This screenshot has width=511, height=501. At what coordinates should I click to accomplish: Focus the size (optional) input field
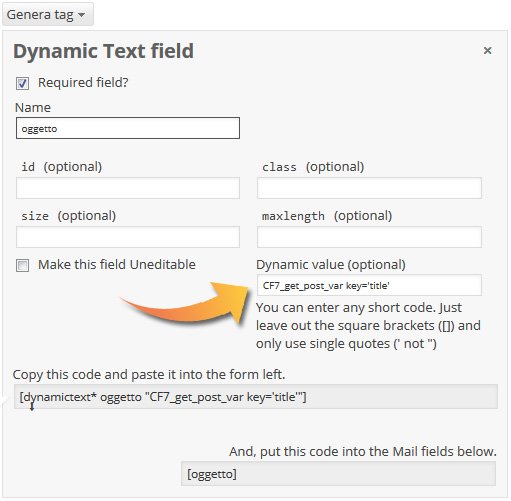click(x=128, y=237)
